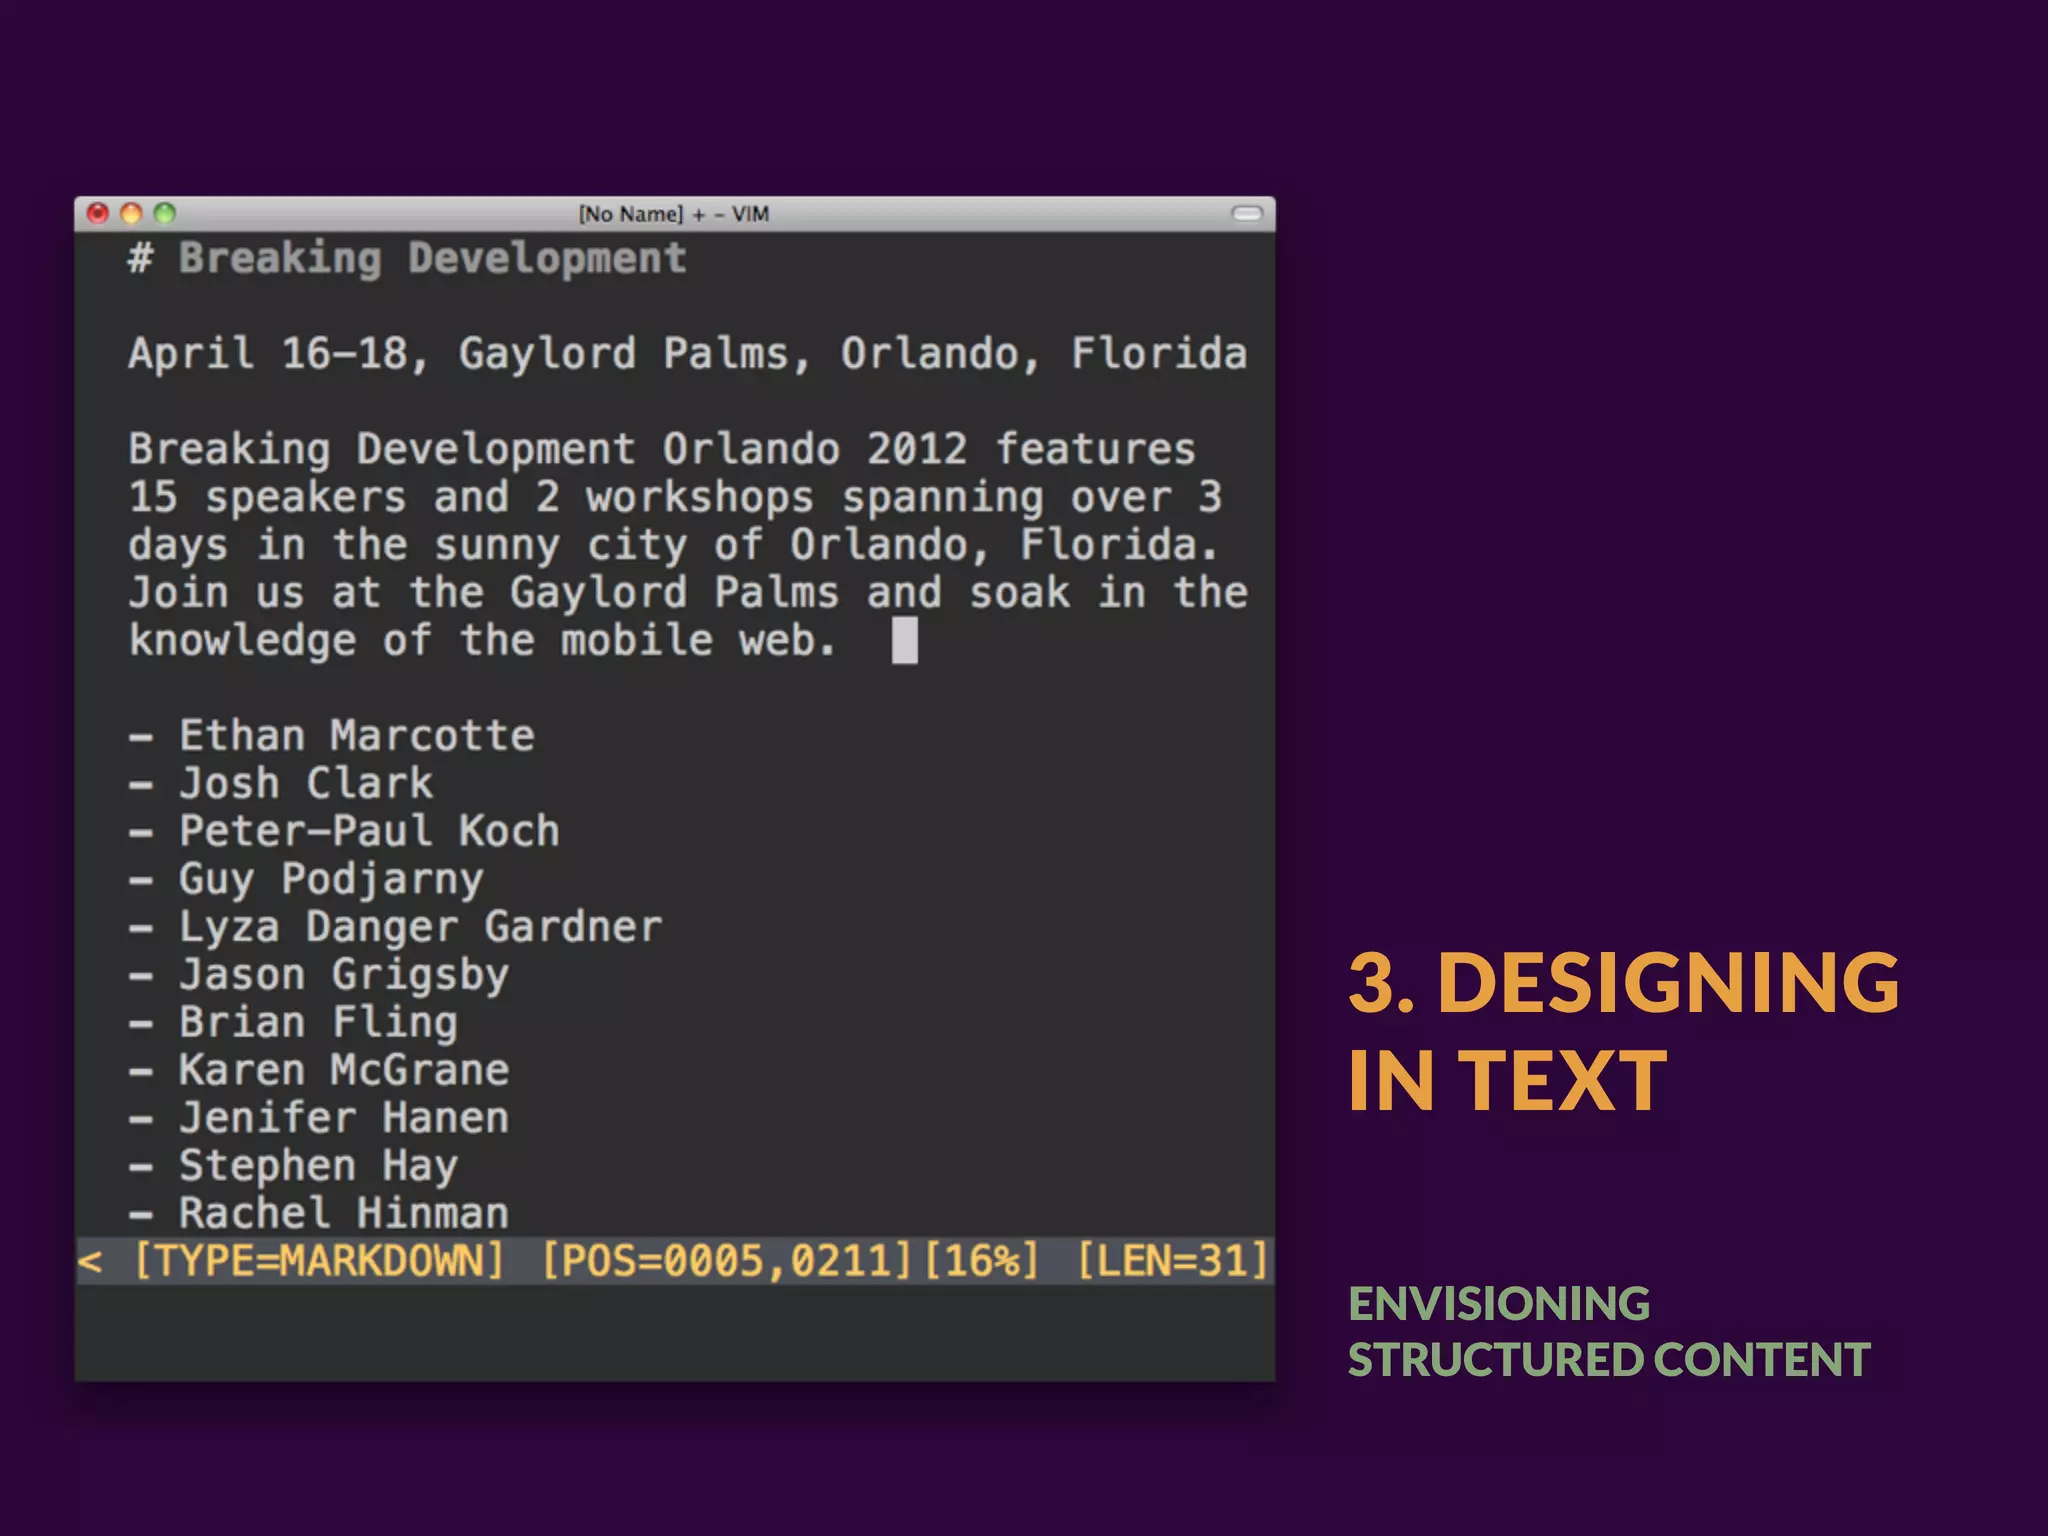Click the '# Breaking Development' heading line
2048x1536 pixels.
[407, 259]
